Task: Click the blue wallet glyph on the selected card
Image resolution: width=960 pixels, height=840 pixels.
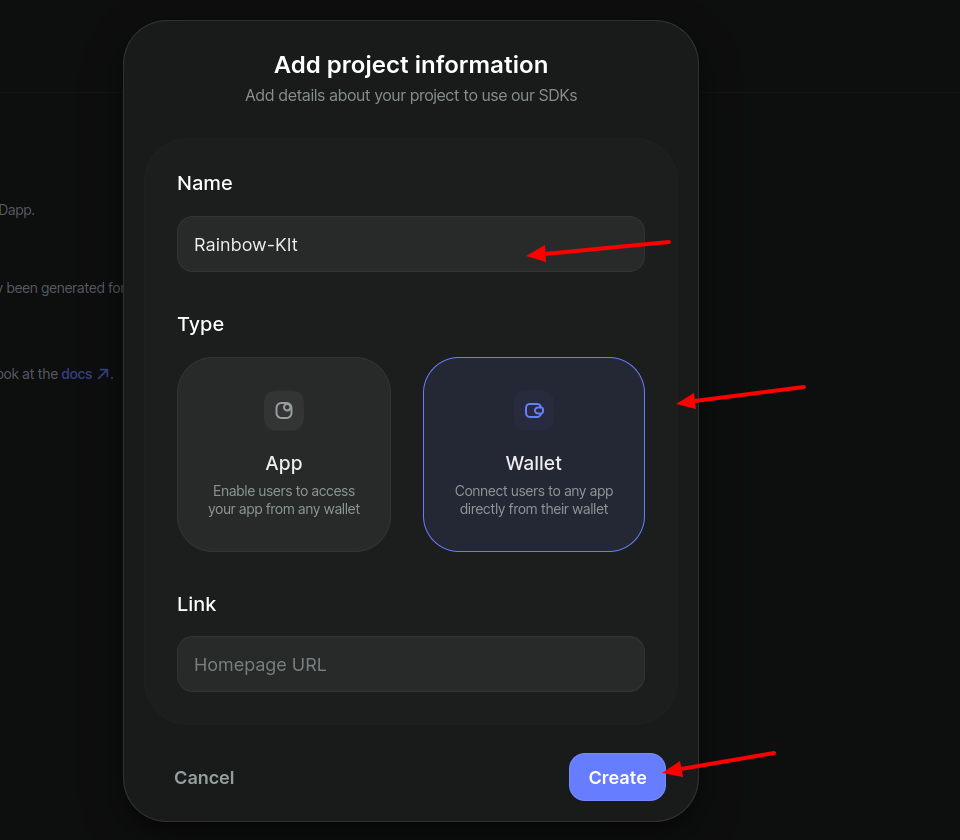Action: 534,410
